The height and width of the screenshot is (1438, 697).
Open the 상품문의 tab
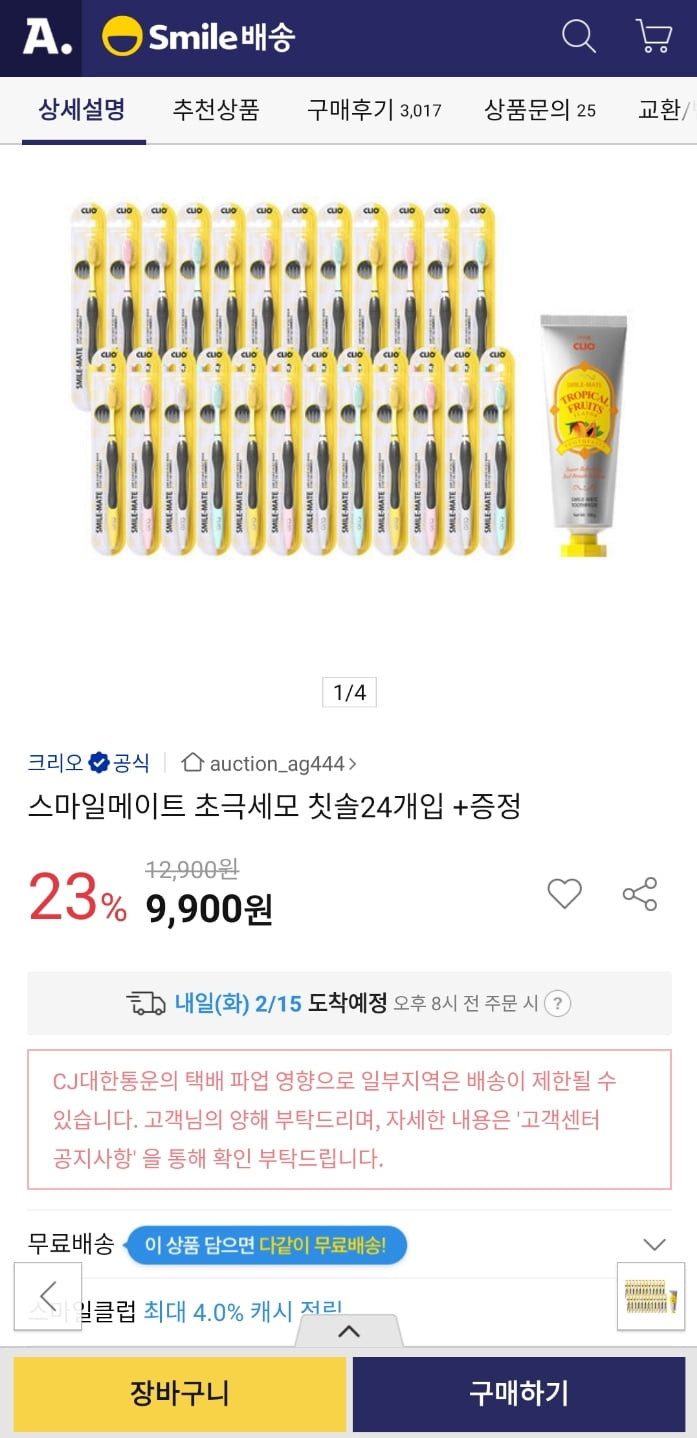pos(540,110)
